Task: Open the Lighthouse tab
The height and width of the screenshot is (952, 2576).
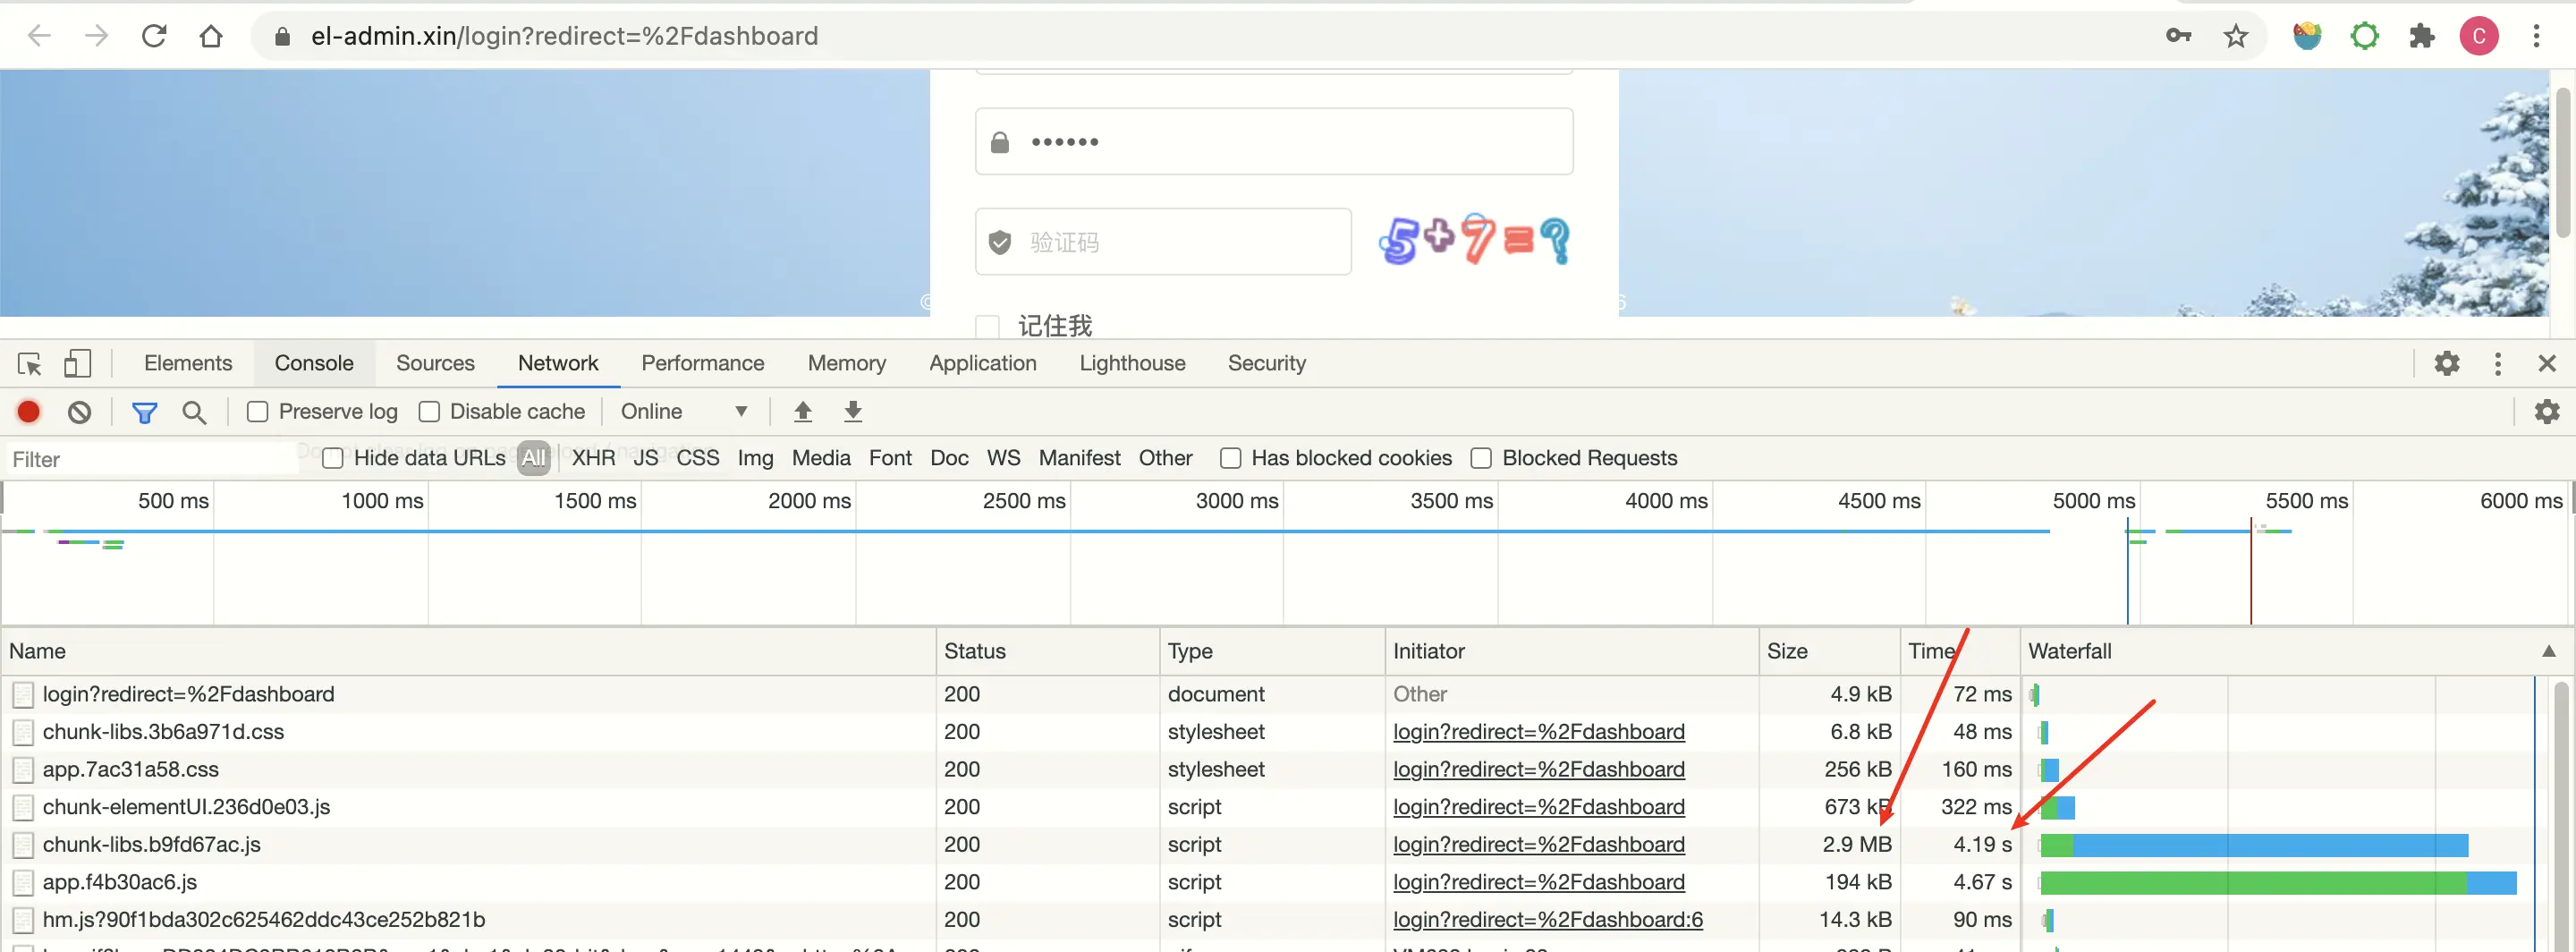Action: (x=1132, y=364)
